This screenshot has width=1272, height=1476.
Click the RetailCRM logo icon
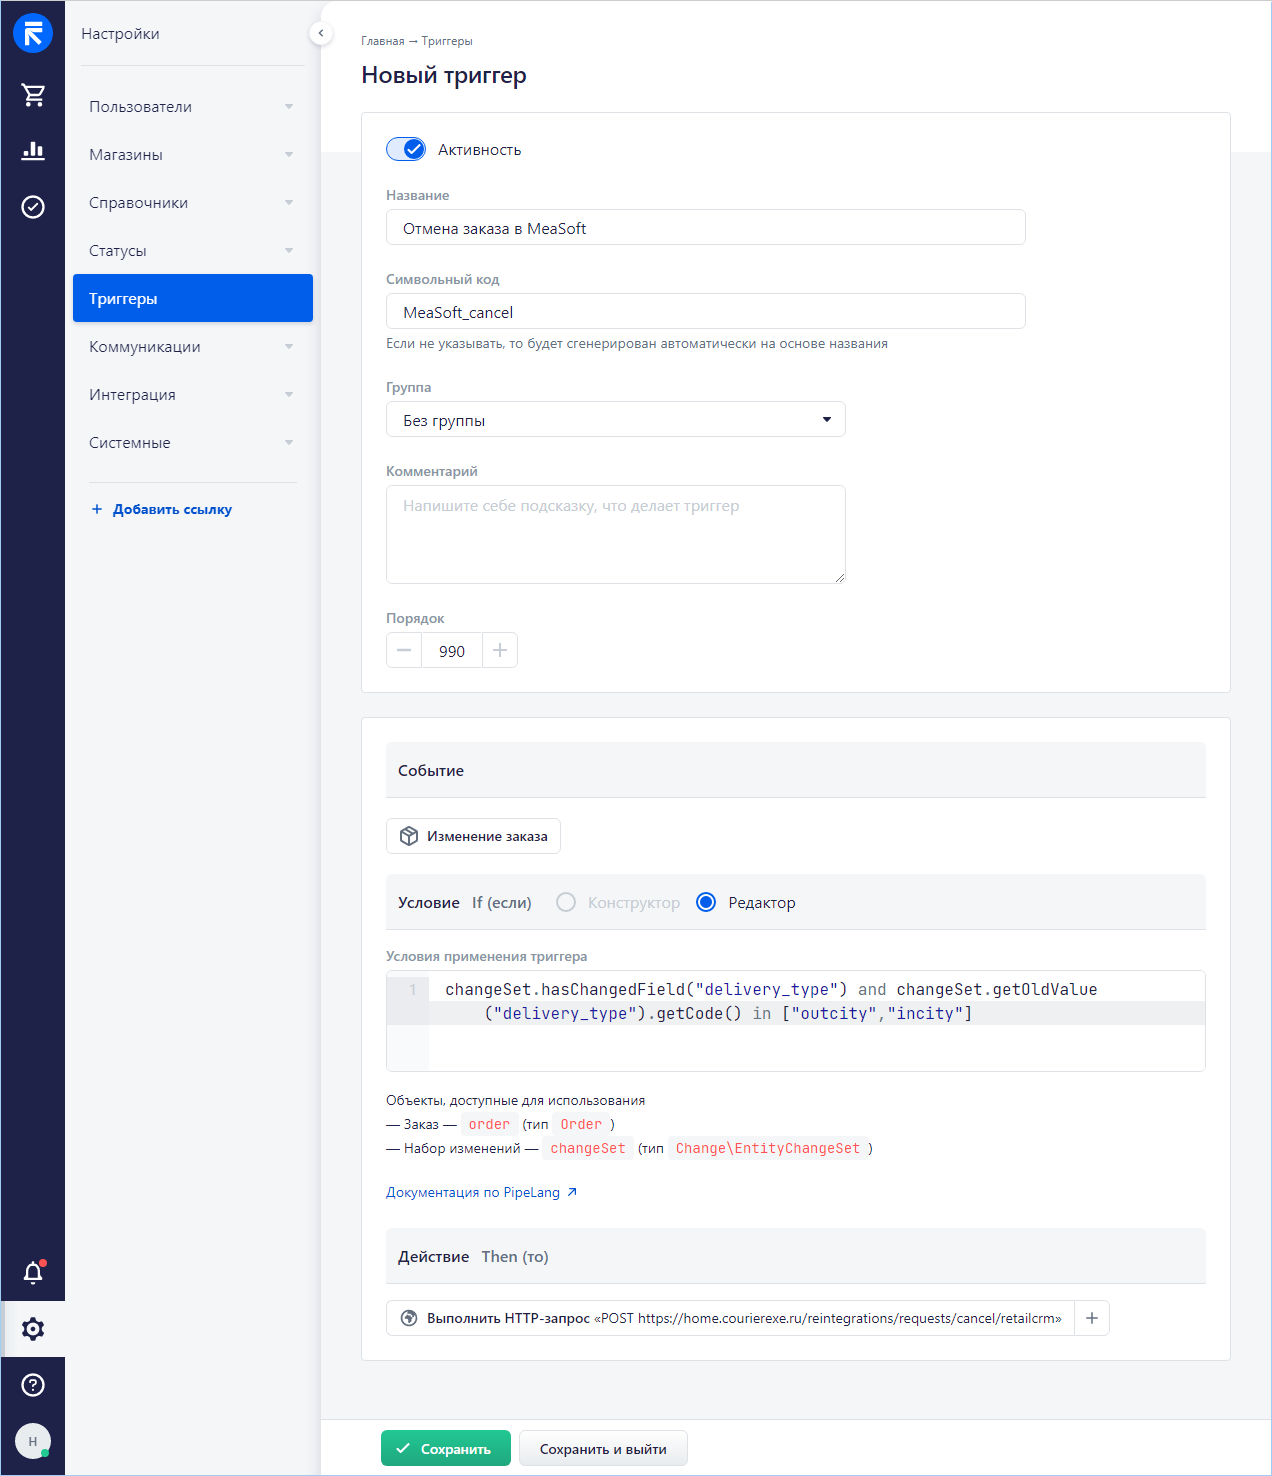coord(33,33)
